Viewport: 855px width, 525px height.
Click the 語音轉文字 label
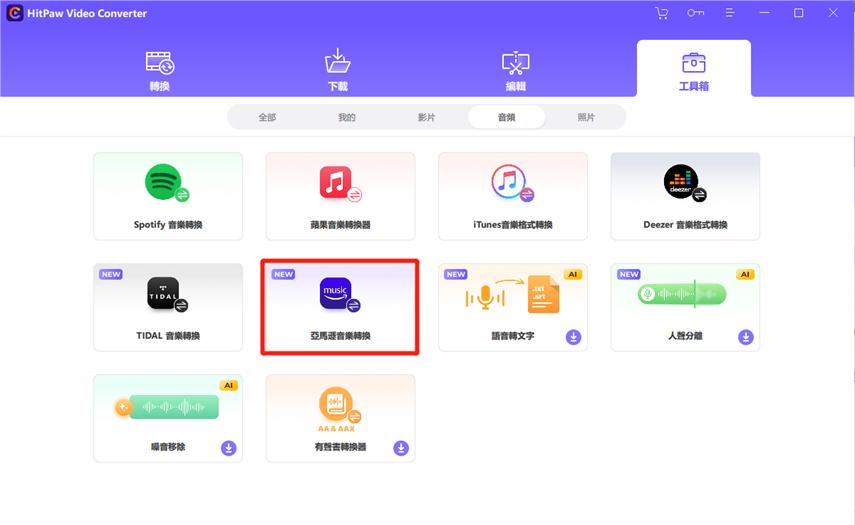pos(513,336)
